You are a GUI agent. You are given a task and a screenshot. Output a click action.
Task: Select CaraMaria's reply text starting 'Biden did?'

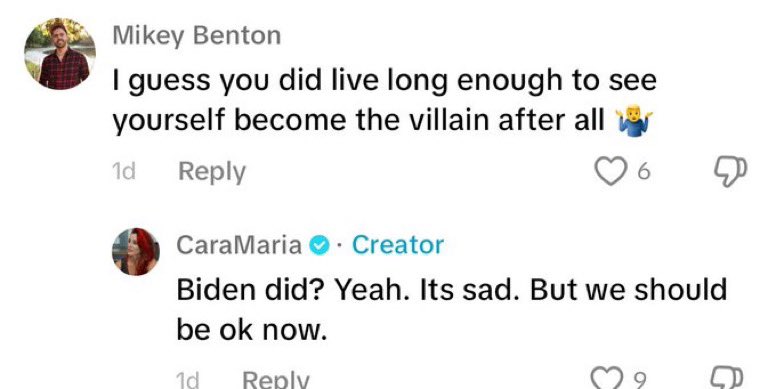(452, 309)
